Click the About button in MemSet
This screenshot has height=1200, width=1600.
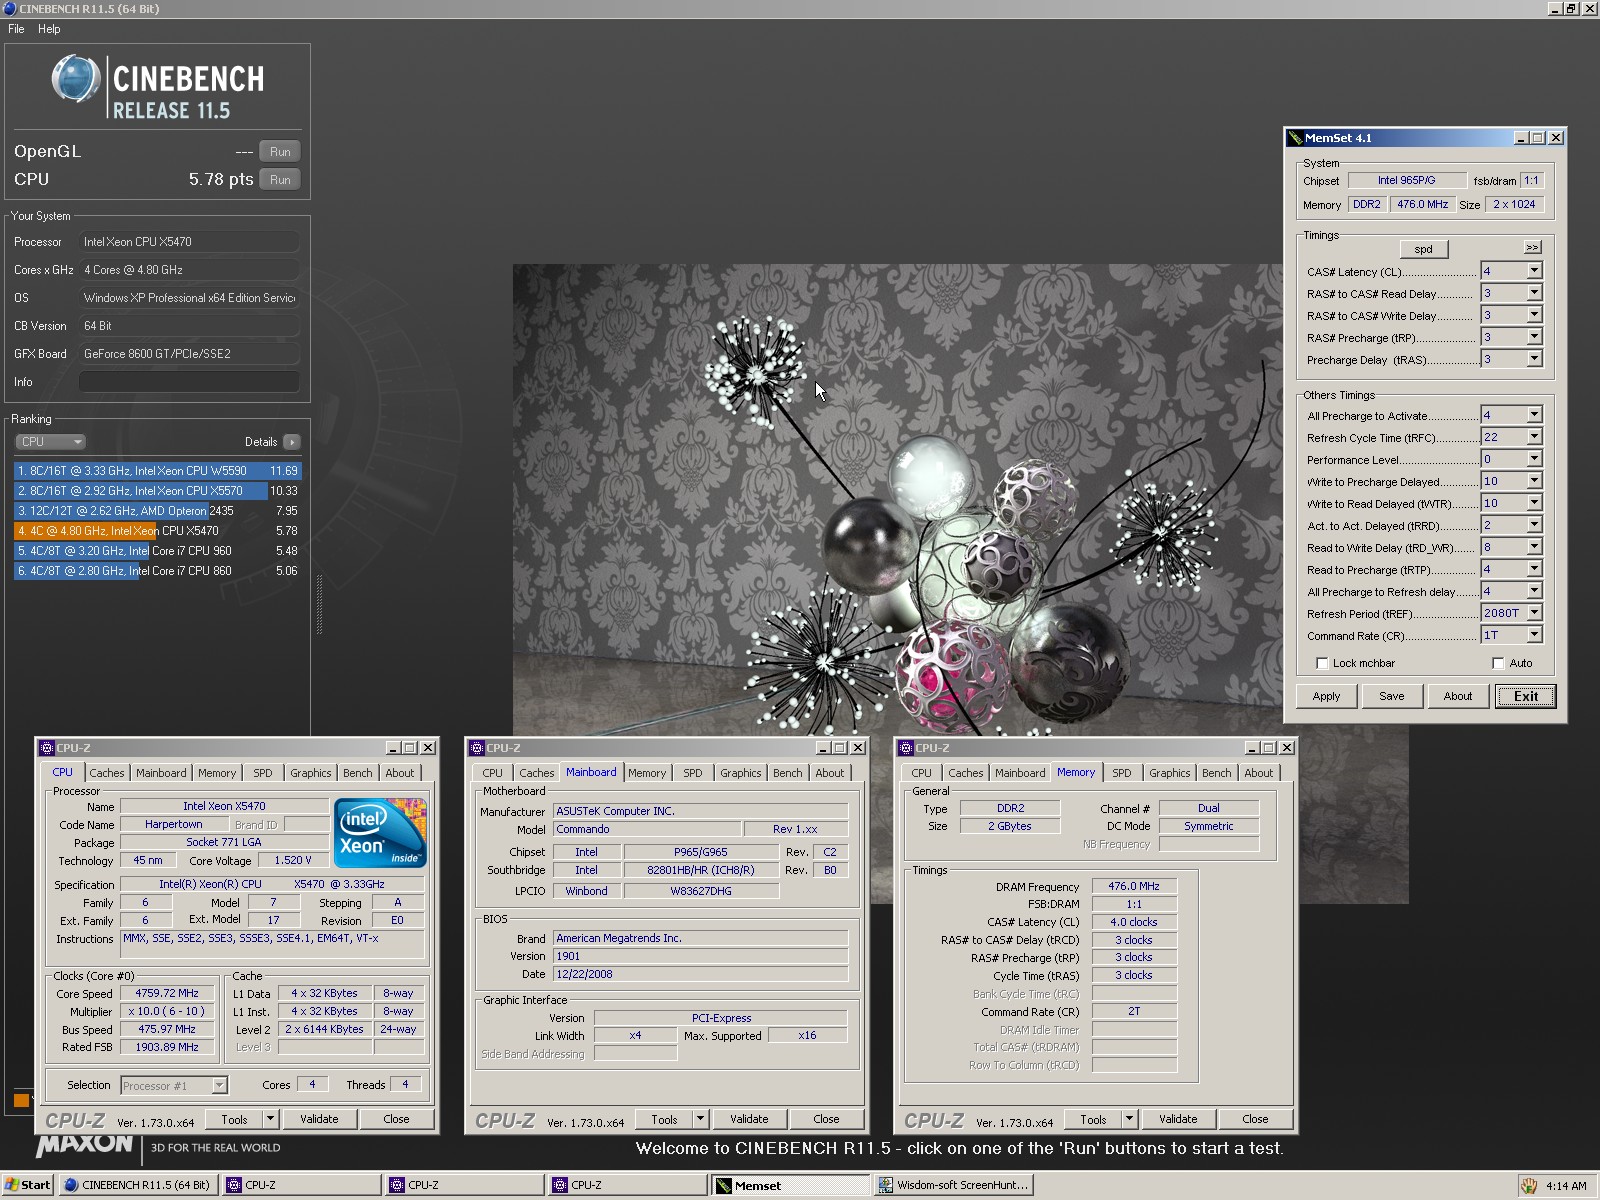click(x=1458, y=696)
